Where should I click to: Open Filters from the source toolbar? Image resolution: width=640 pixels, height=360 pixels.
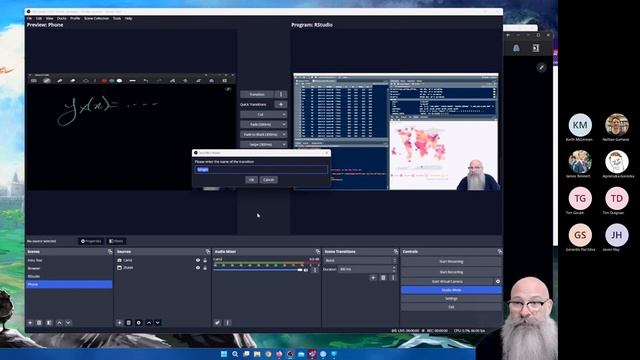point(116,241)
